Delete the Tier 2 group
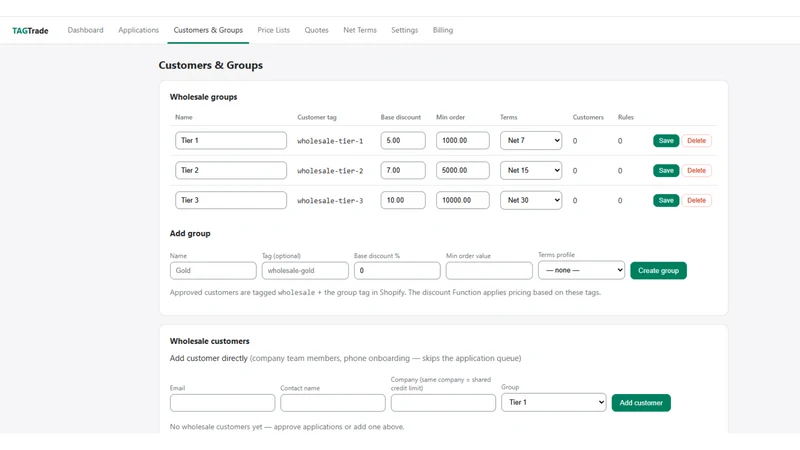Viewport: 800px width, 450px height. [696, 170]
